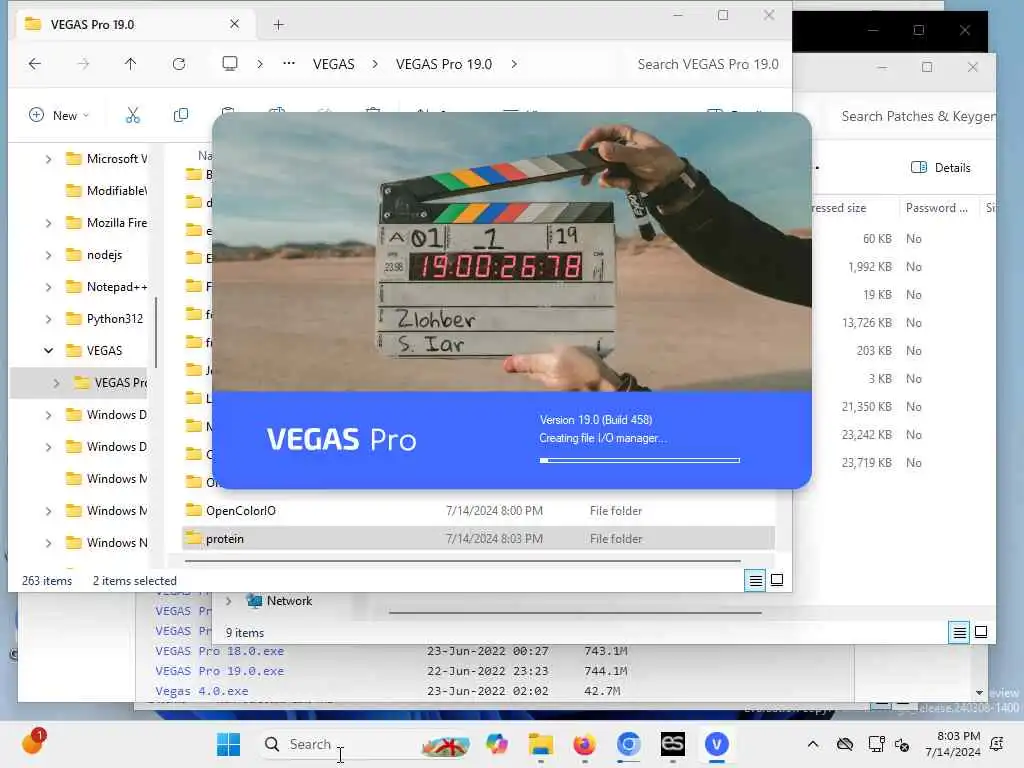
Task: Click the Cut scissors icon
Action: point(133,116)
